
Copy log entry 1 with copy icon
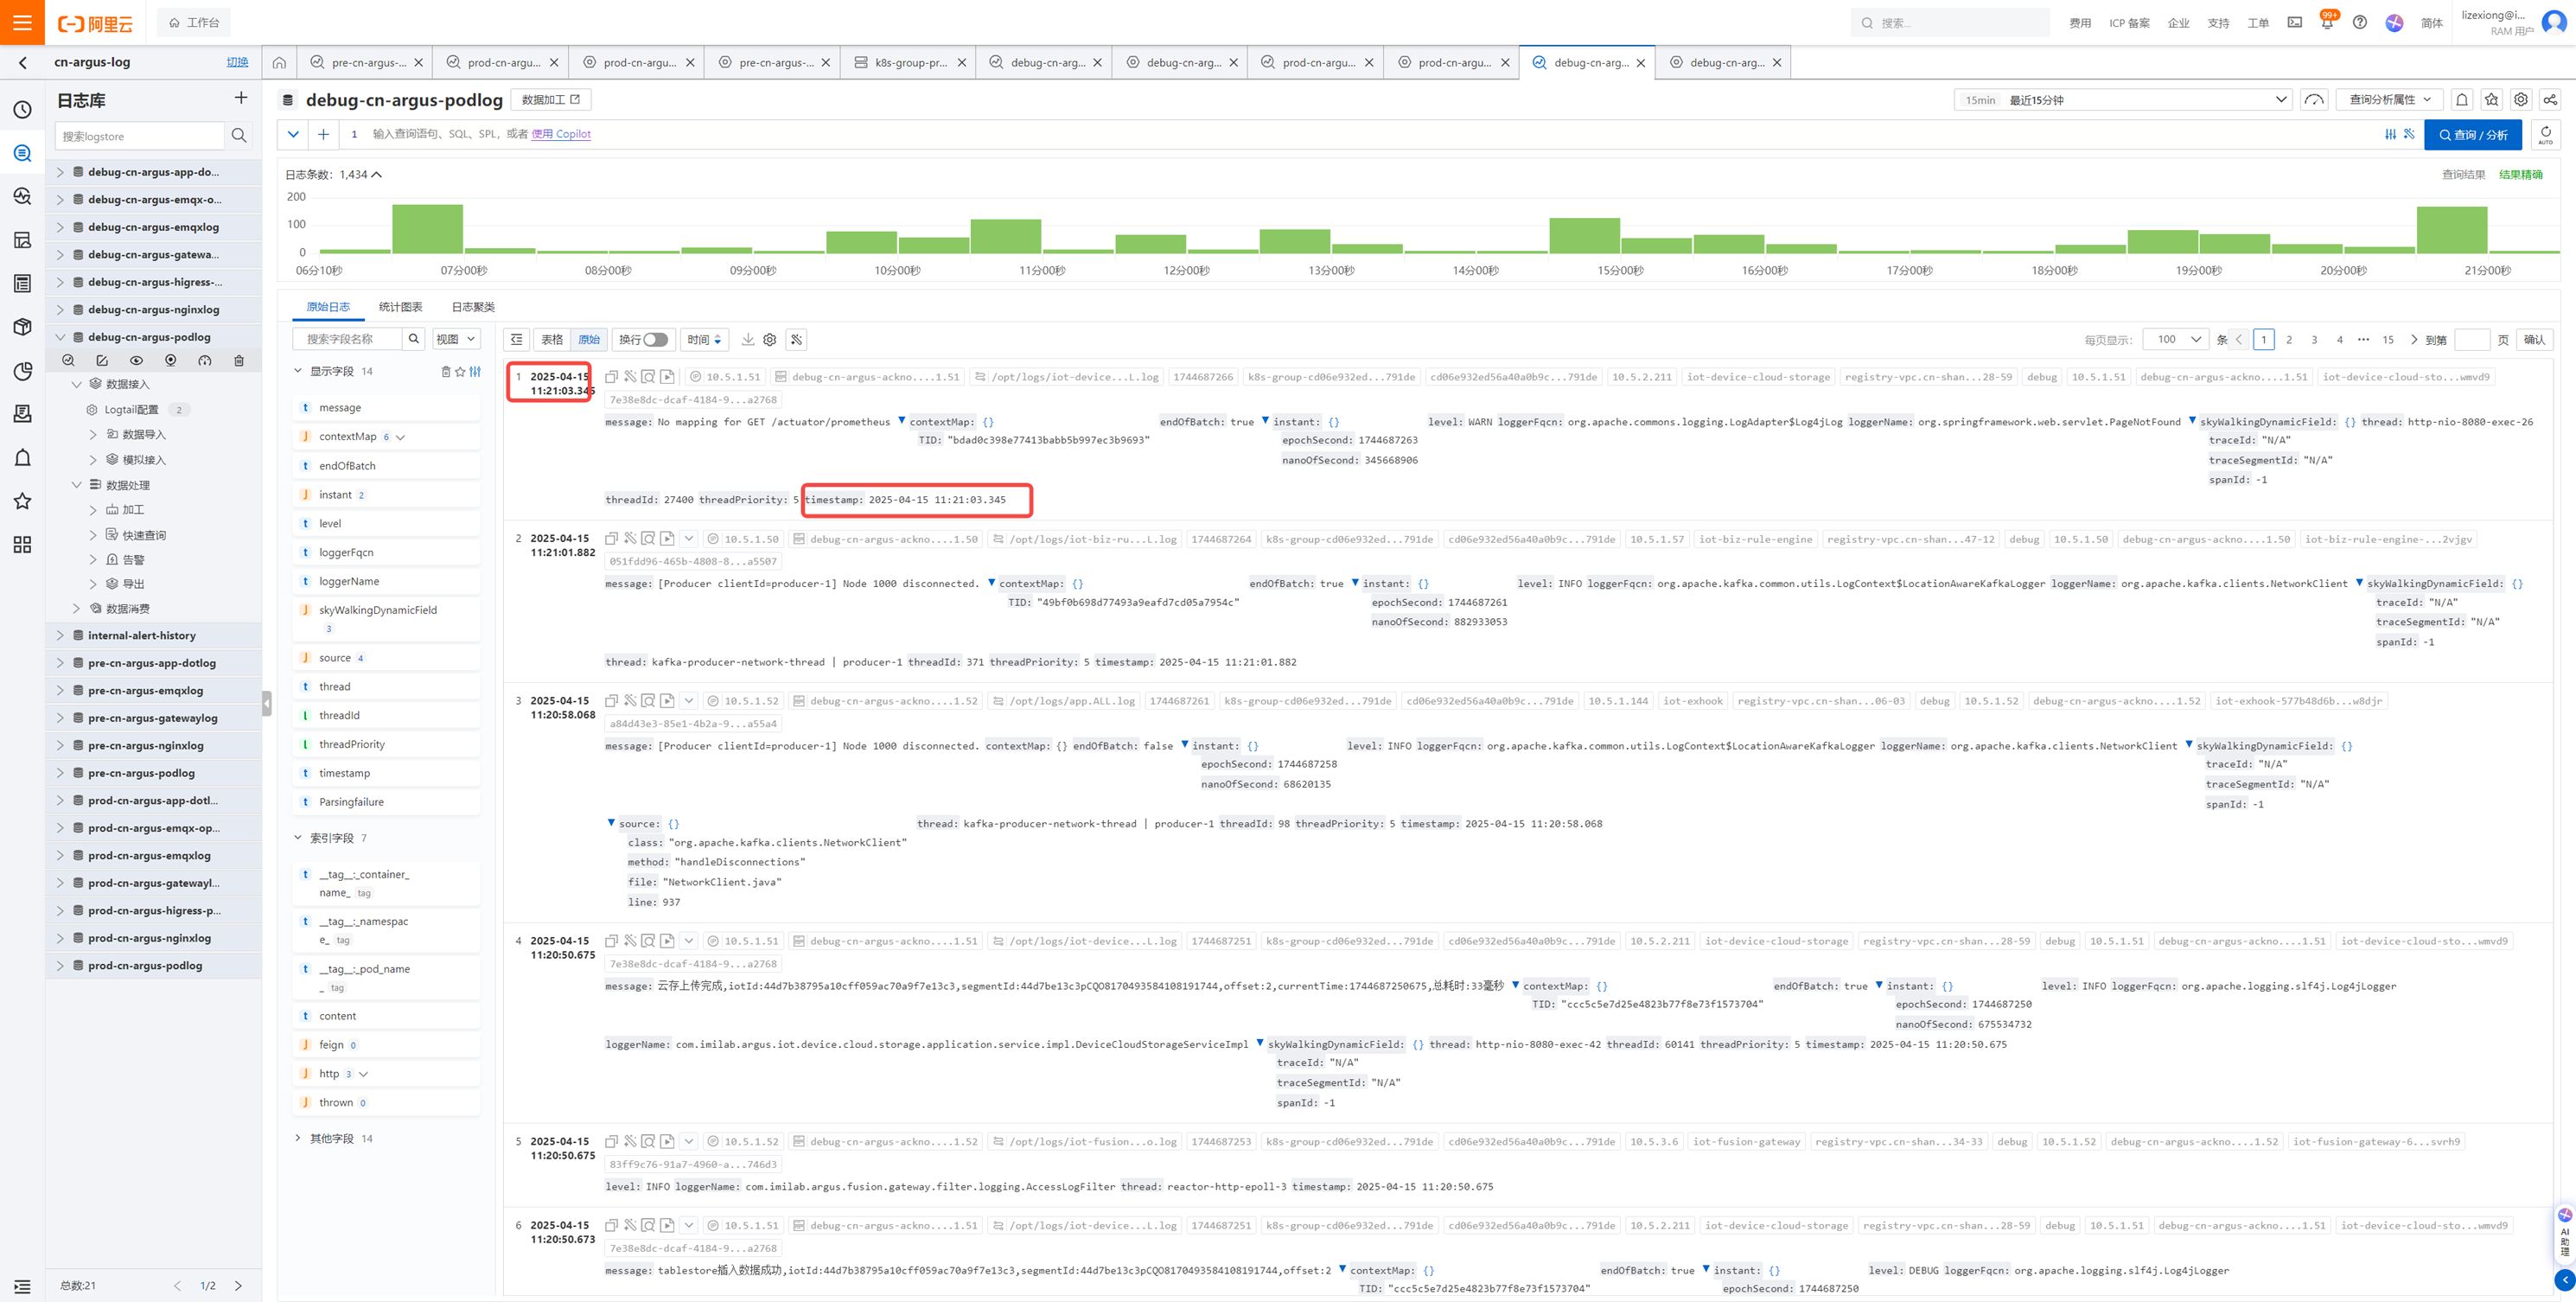[x=611, y=377]
